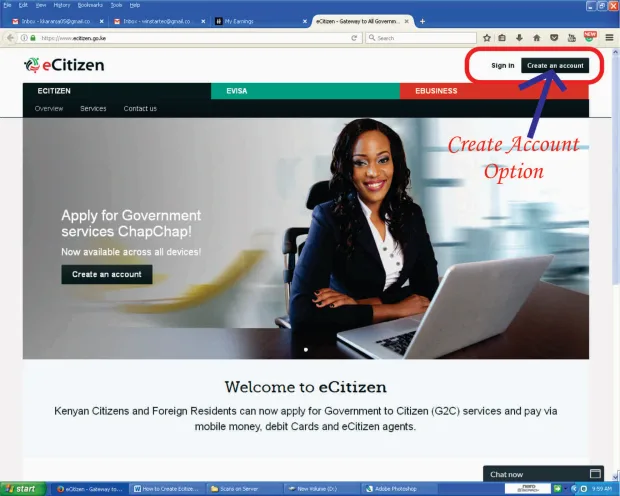Open the Bookmarks menu
The height and width of the screenshot is (496, 620).
tap(90, 5)
